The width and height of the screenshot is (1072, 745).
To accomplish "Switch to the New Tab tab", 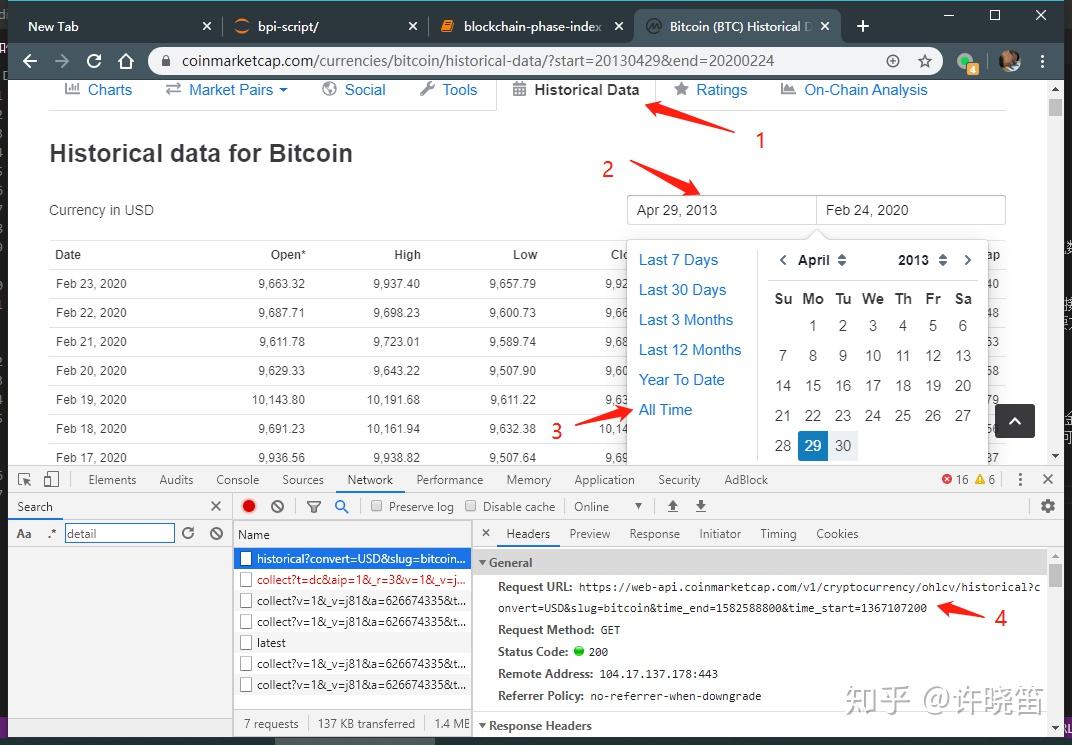I will pyautogui.click(x=53, y=27).
